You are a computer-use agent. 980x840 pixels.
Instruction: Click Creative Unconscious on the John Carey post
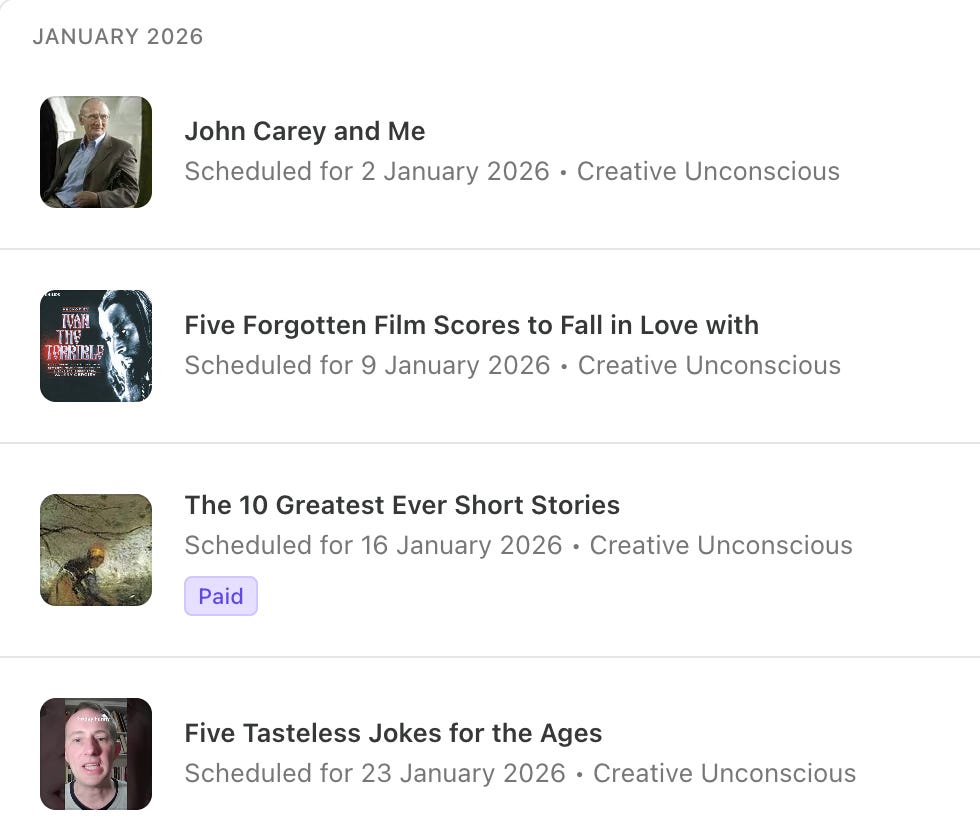tap(712, 171)
